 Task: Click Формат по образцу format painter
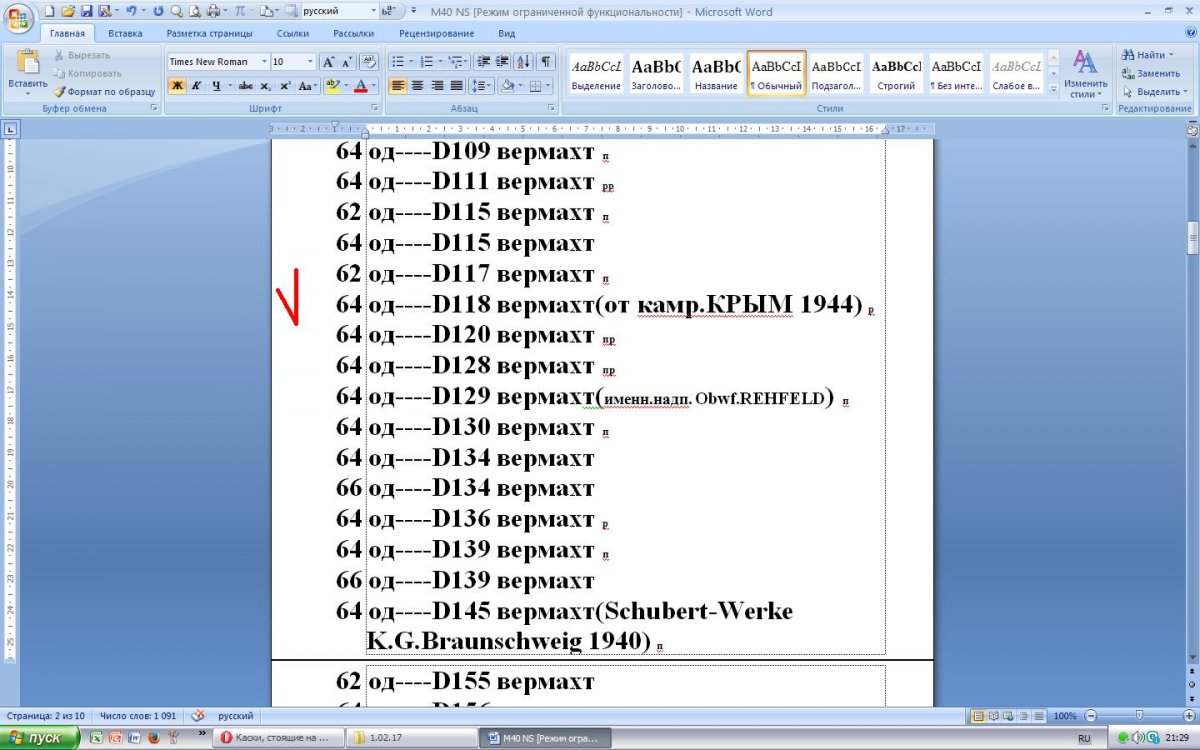click(x=104, y=91)
